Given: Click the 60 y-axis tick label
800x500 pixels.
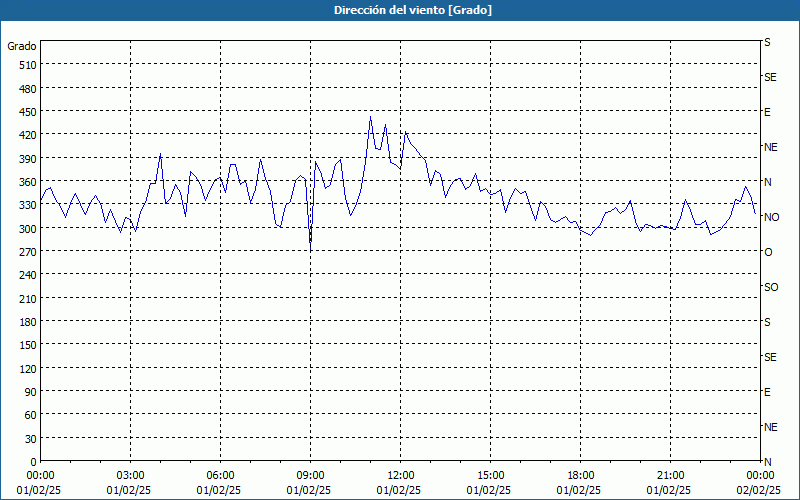Looking at the screenshot, I should click(x=31, y=415).
